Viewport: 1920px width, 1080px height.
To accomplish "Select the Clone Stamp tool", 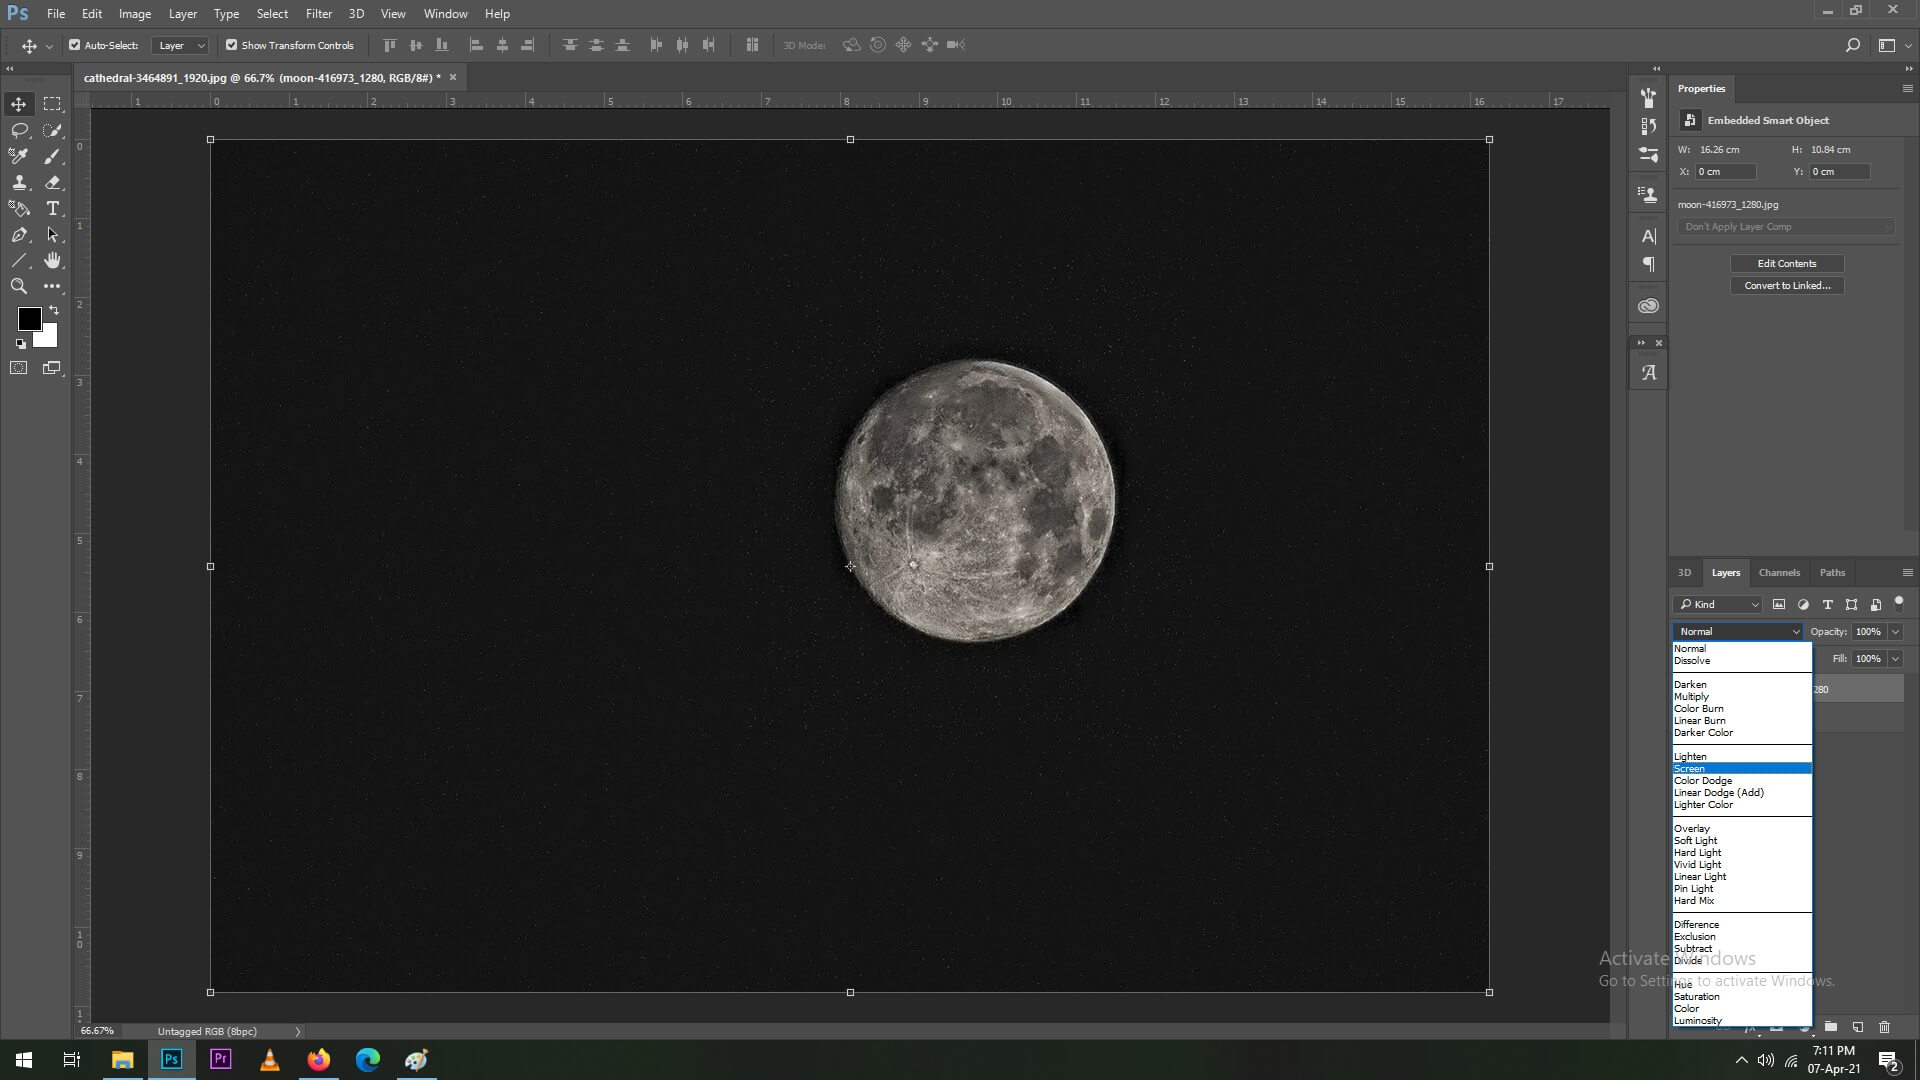I will coord(19,182).
